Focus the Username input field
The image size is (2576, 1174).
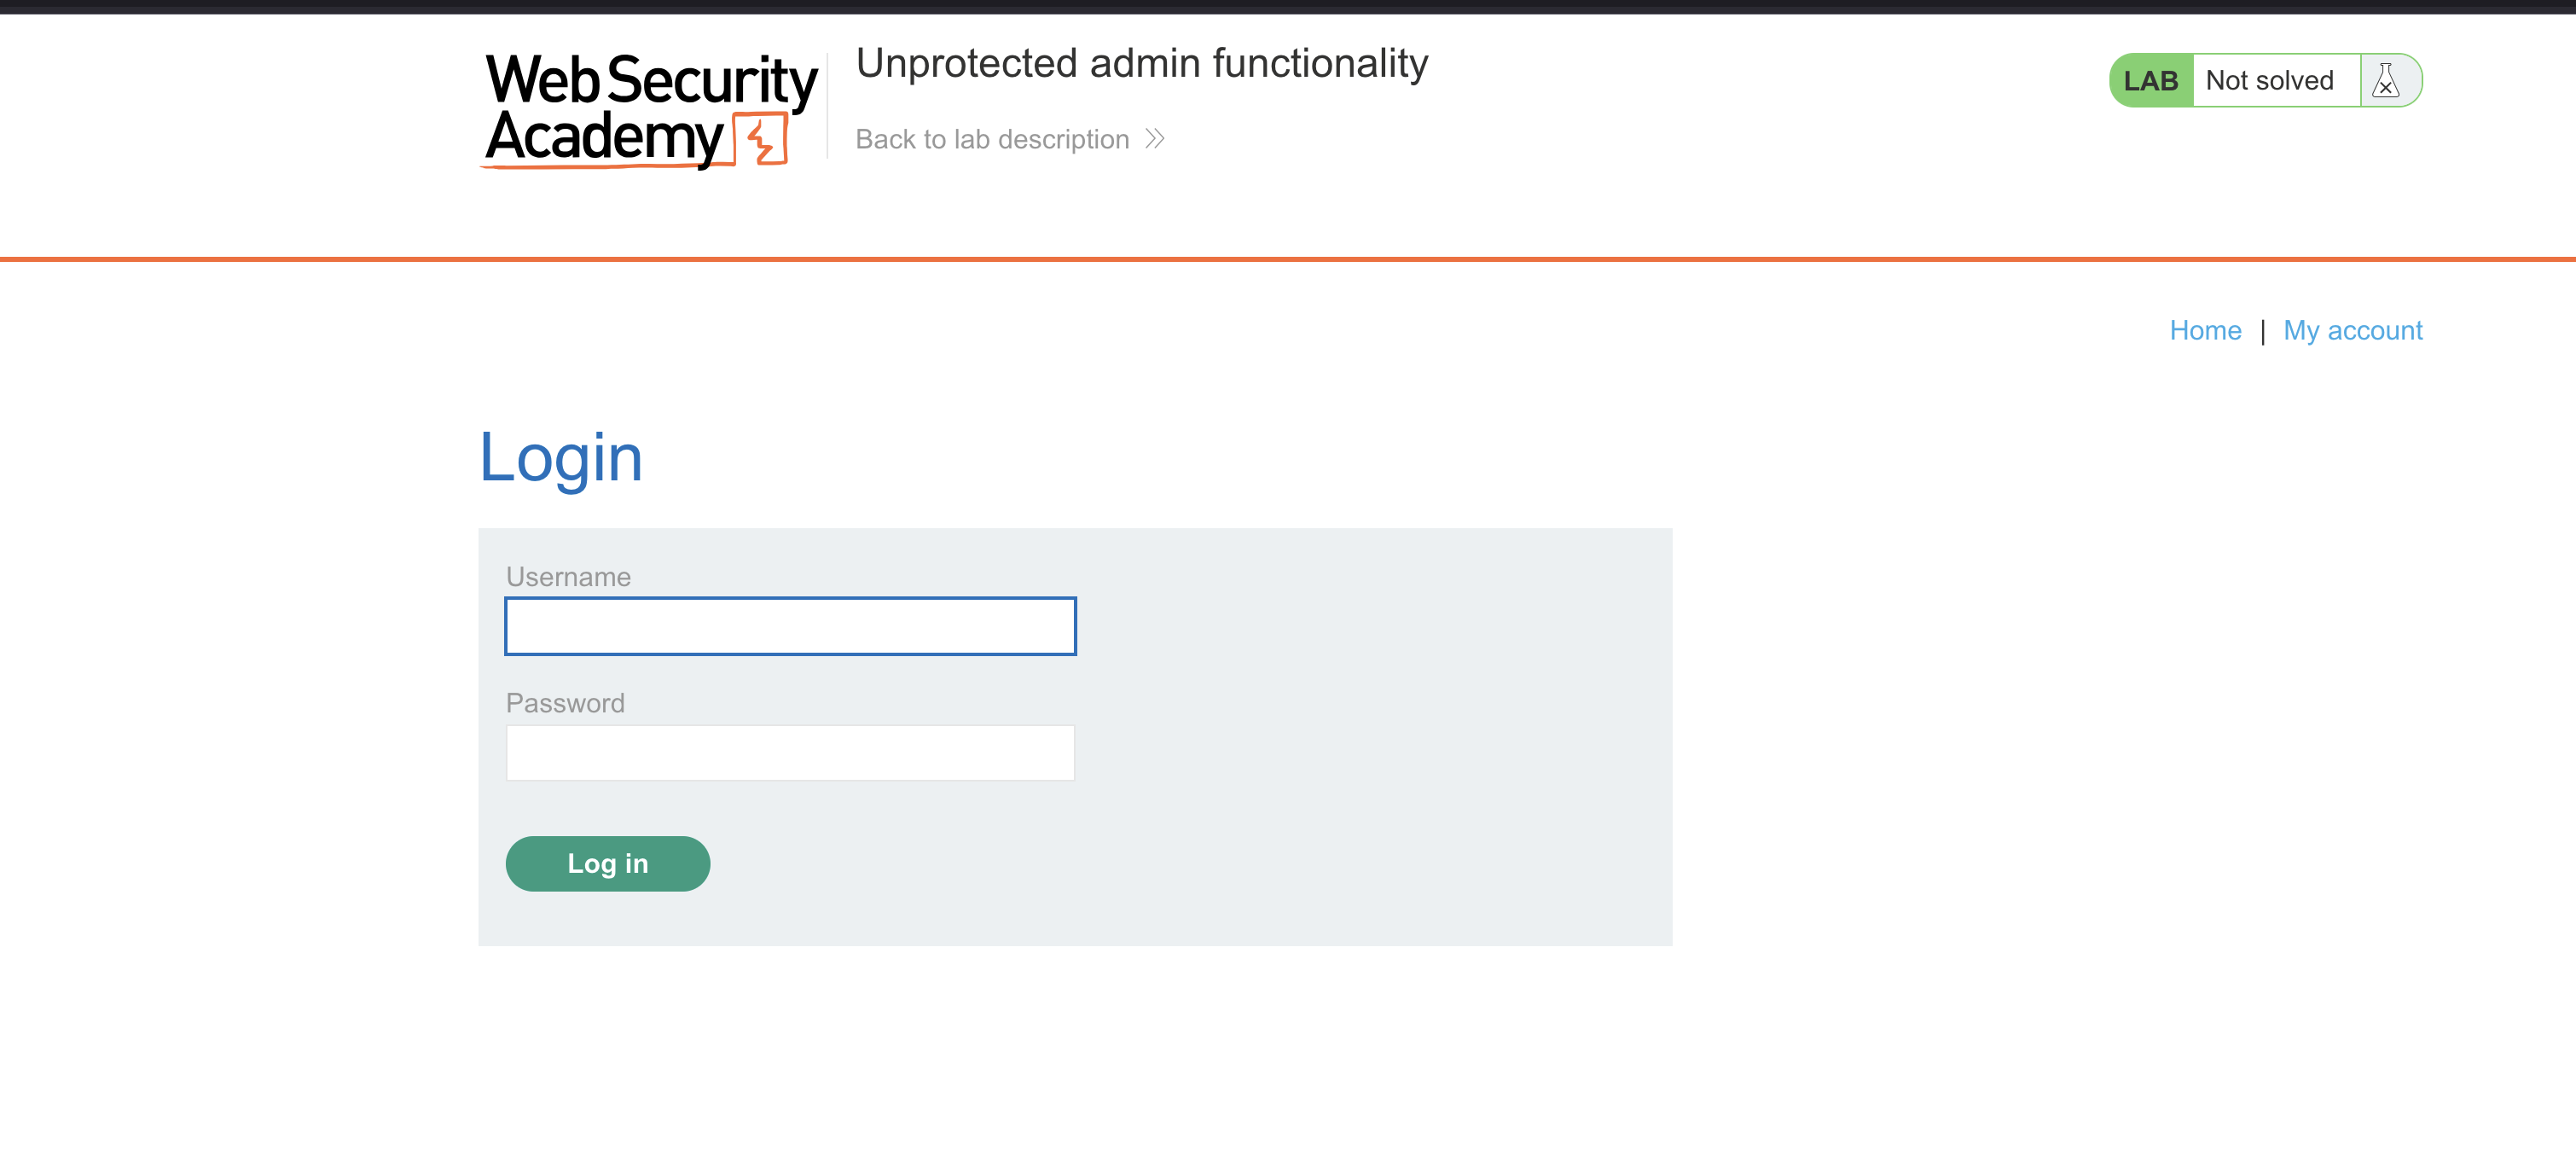[790, 626]
